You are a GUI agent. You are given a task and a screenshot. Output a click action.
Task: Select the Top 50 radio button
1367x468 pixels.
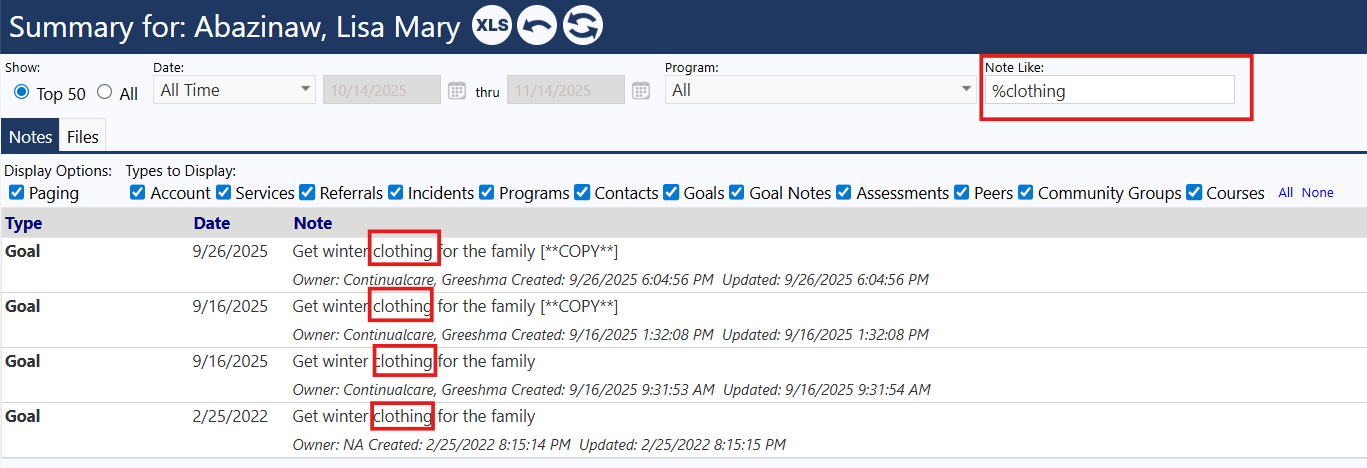[21, 93]
